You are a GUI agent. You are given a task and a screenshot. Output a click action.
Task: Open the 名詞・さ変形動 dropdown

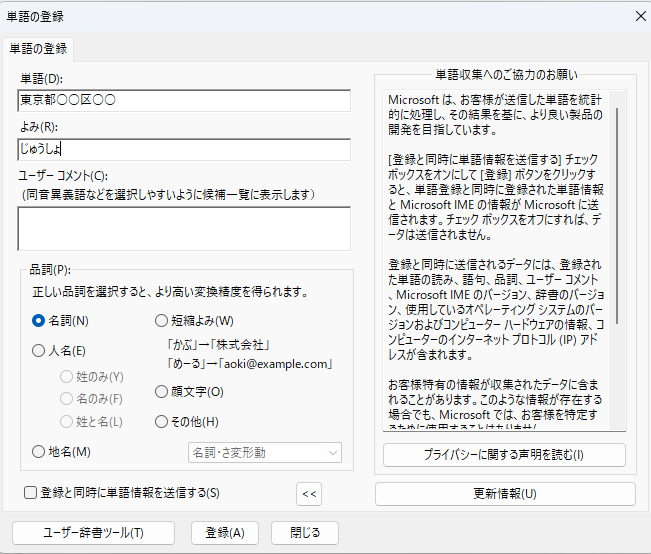265,453
